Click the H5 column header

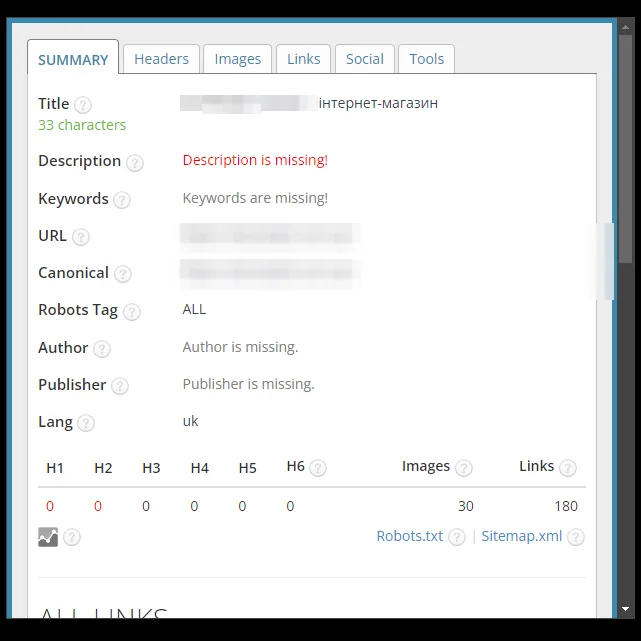coord(247,468)
